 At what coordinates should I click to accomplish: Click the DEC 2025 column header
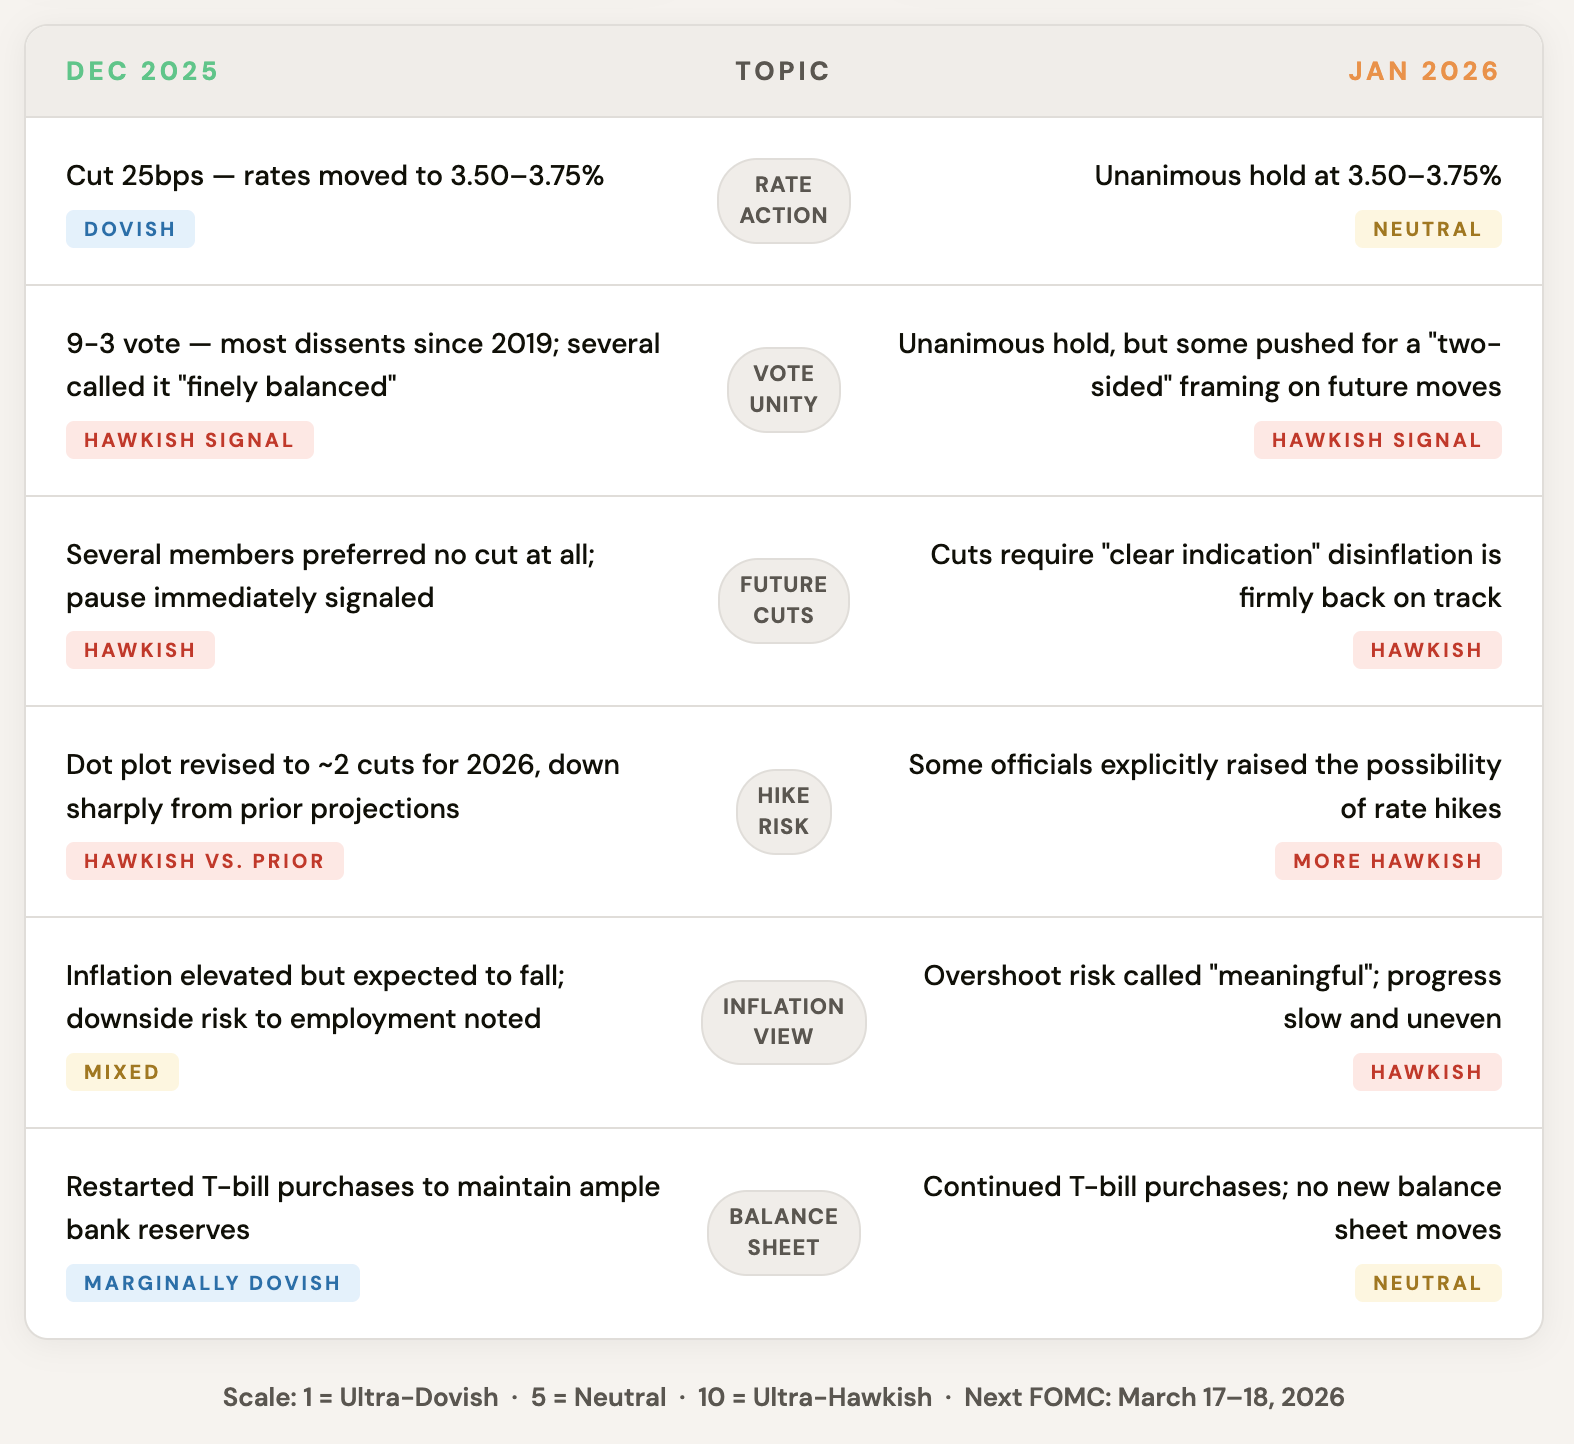pyautogui.click(x=142, y=71)
